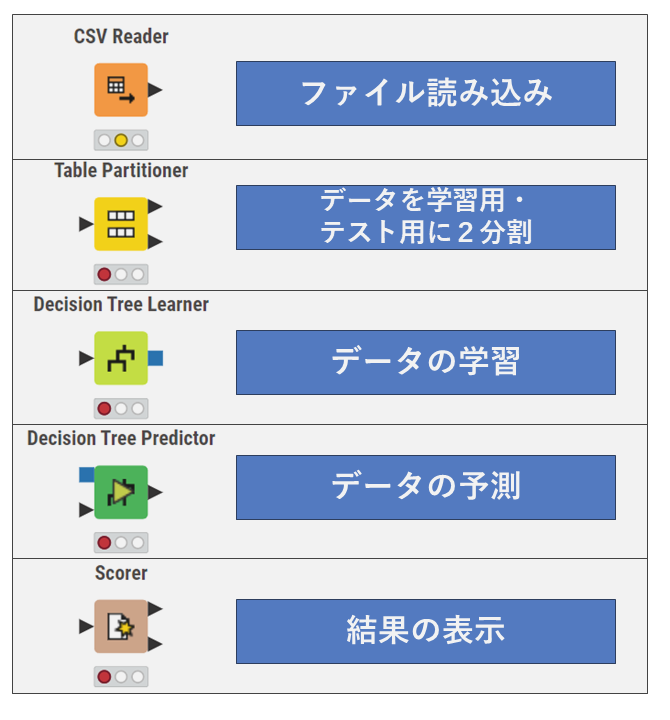The image size is (670, 720).
Task: Click the orange CSV Reader node icon
Action: coord(121,90)
